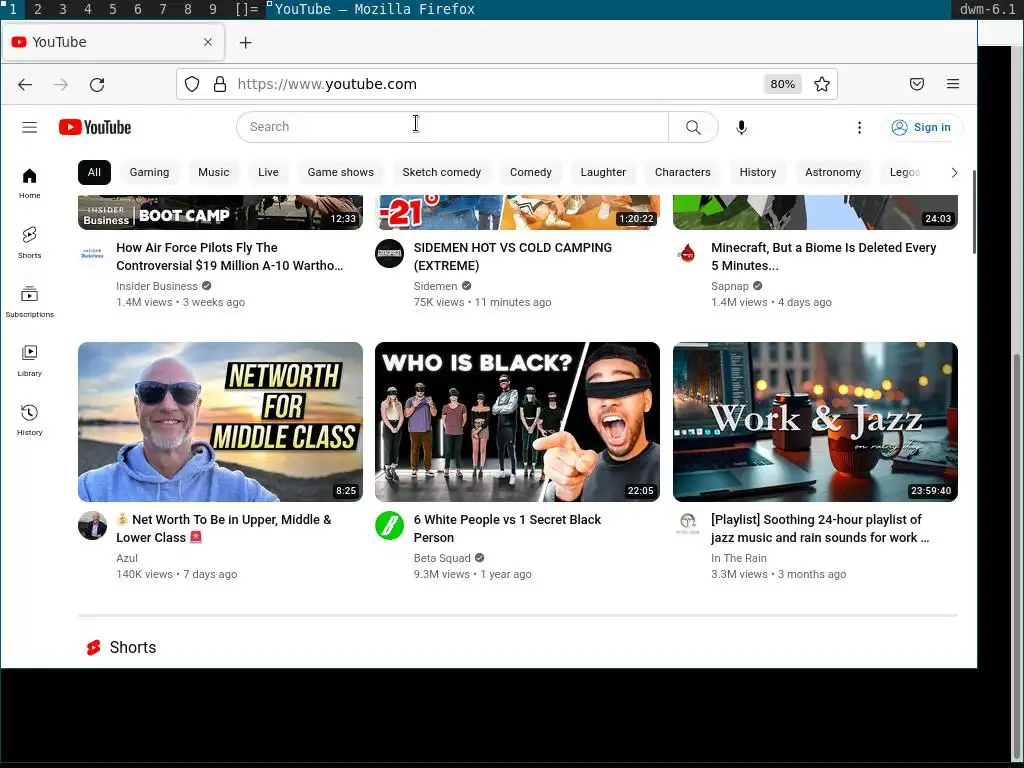Open Net Worth Upper Middle Lower title
1024x768 pixels.
(x=224, y=528)
